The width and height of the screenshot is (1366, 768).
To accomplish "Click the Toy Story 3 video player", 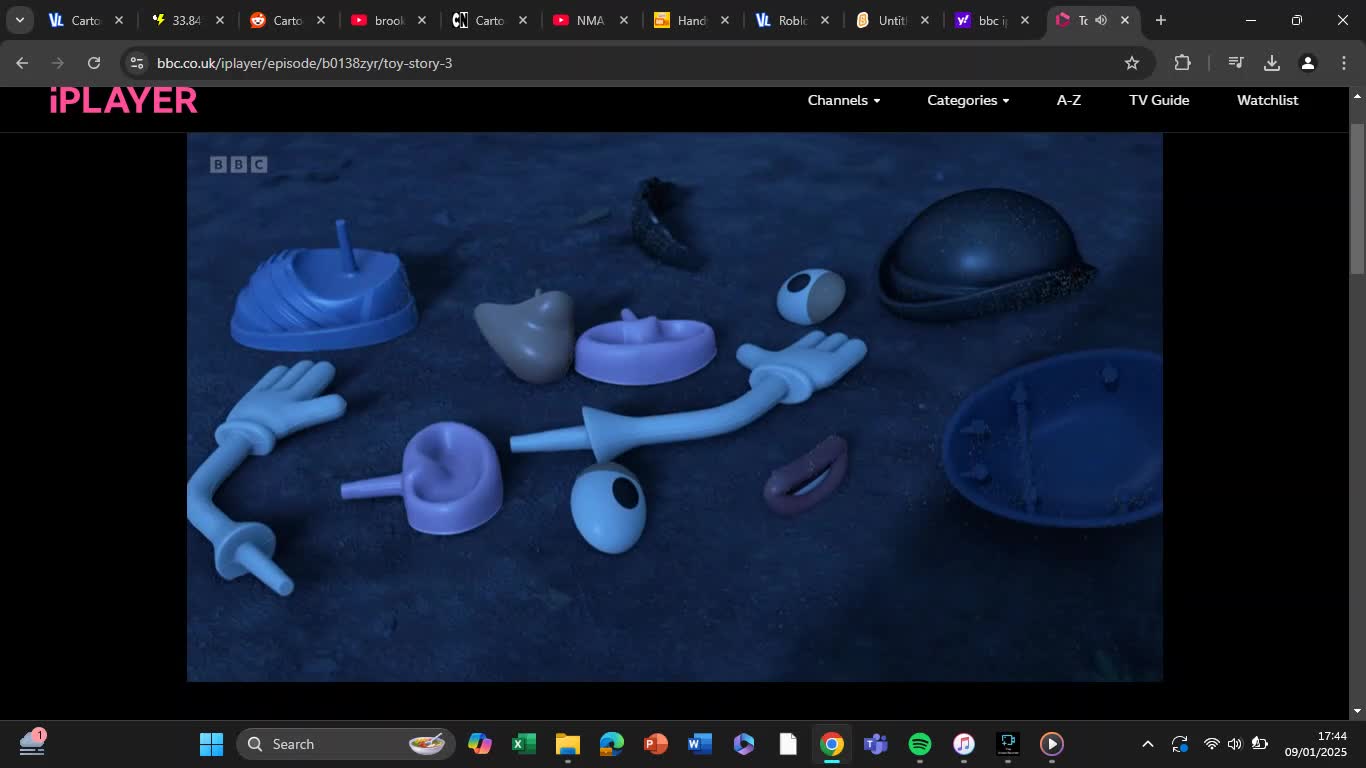I will click(x=675, y=407).
